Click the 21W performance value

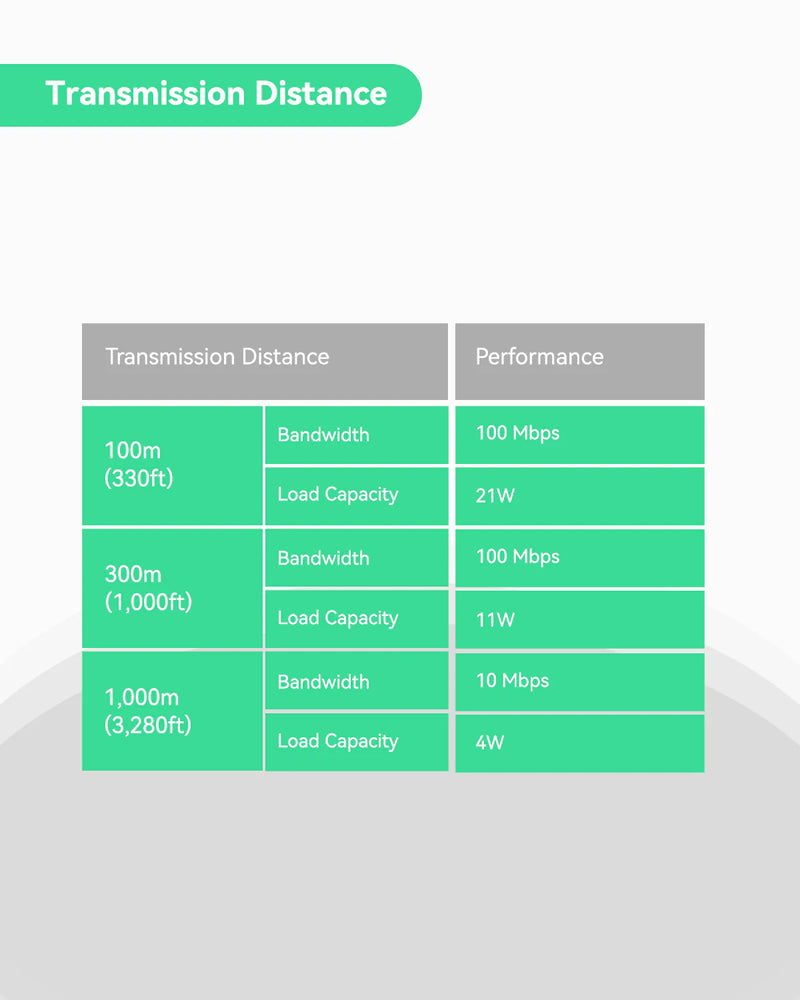[495, 496]
